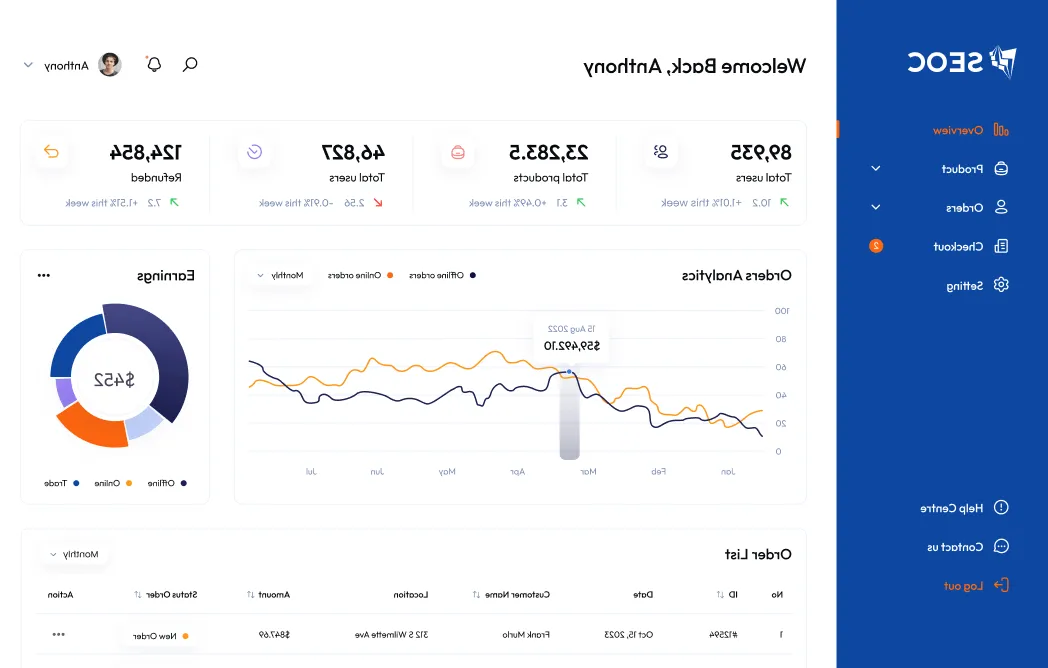Open the Order List Monthly dropdown

76,554
